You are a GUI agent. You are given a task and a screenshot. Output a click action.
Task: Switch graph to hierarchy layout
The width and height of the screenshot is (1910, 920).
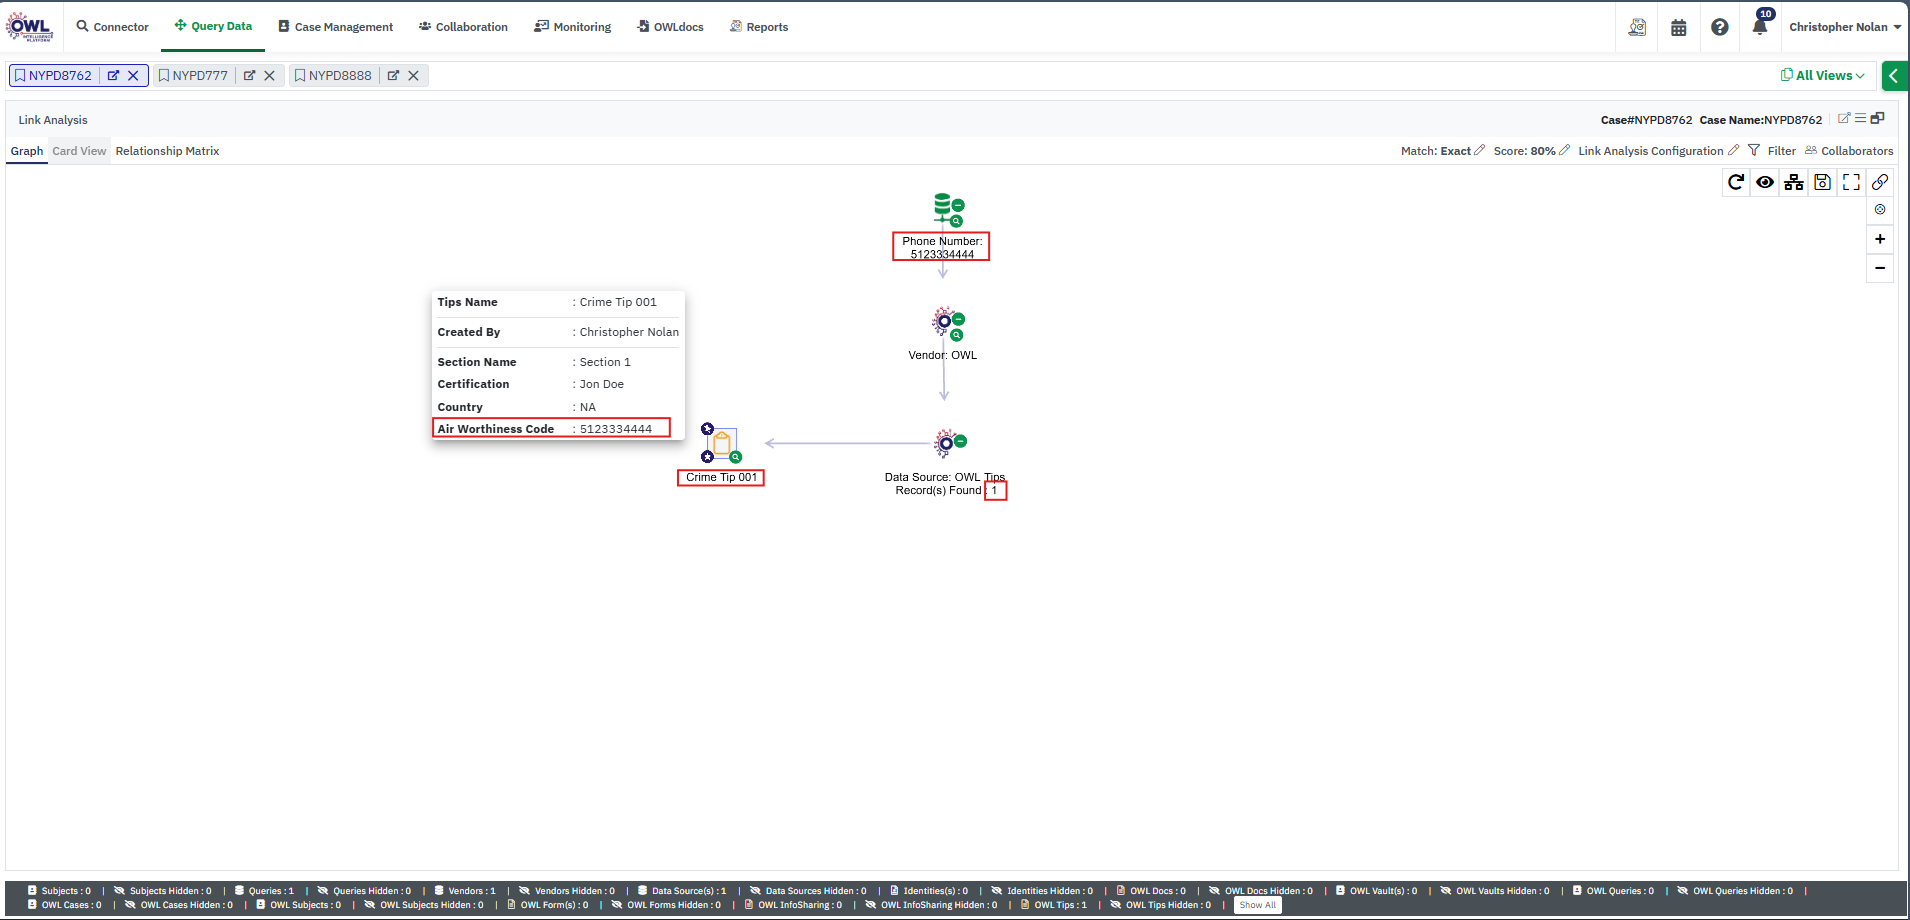(x=1794, y=182)
